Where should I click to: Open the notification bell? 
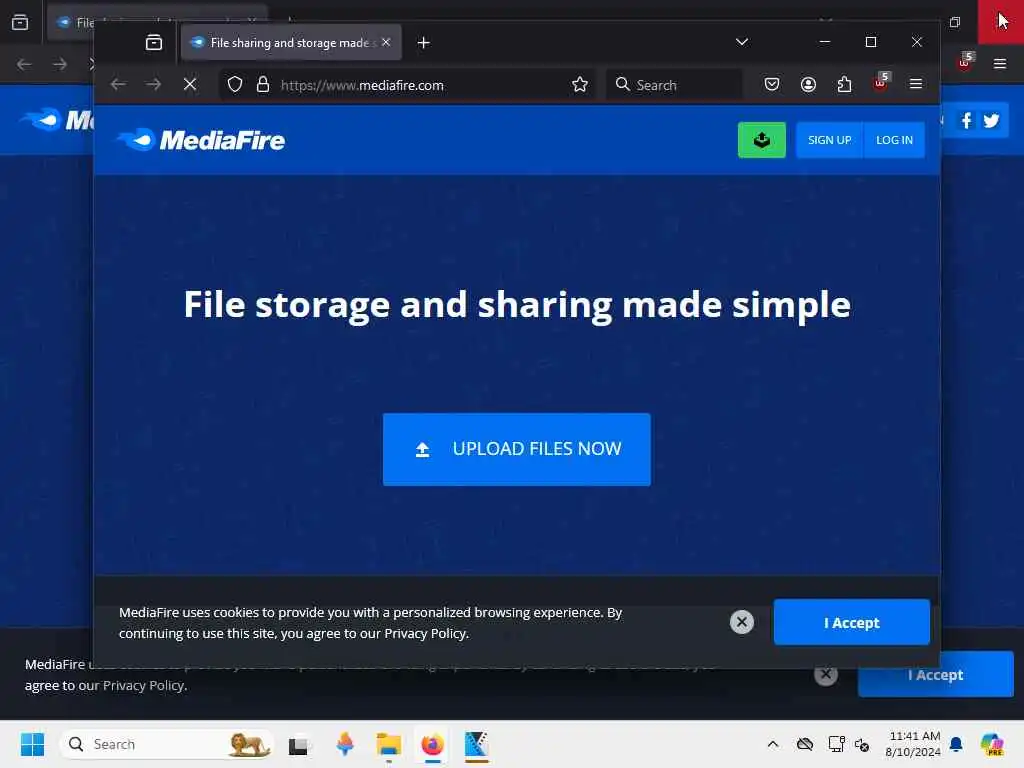(956, 744)
